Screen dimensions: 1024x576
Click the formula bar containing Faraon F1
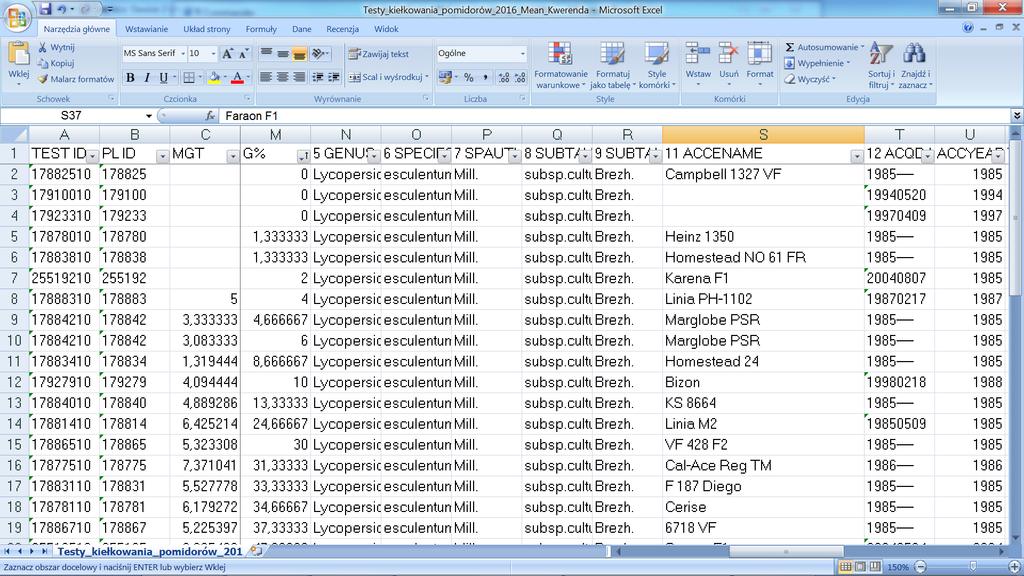[x=614, y=116]
